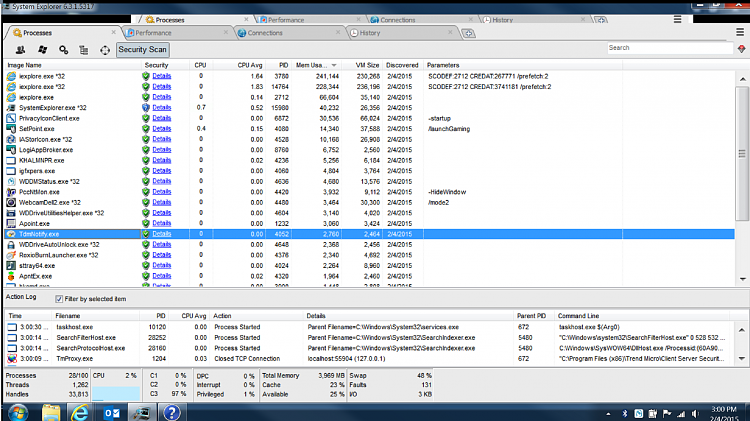
Task: Run the Security Scan
Action: [x=143, y=50]
